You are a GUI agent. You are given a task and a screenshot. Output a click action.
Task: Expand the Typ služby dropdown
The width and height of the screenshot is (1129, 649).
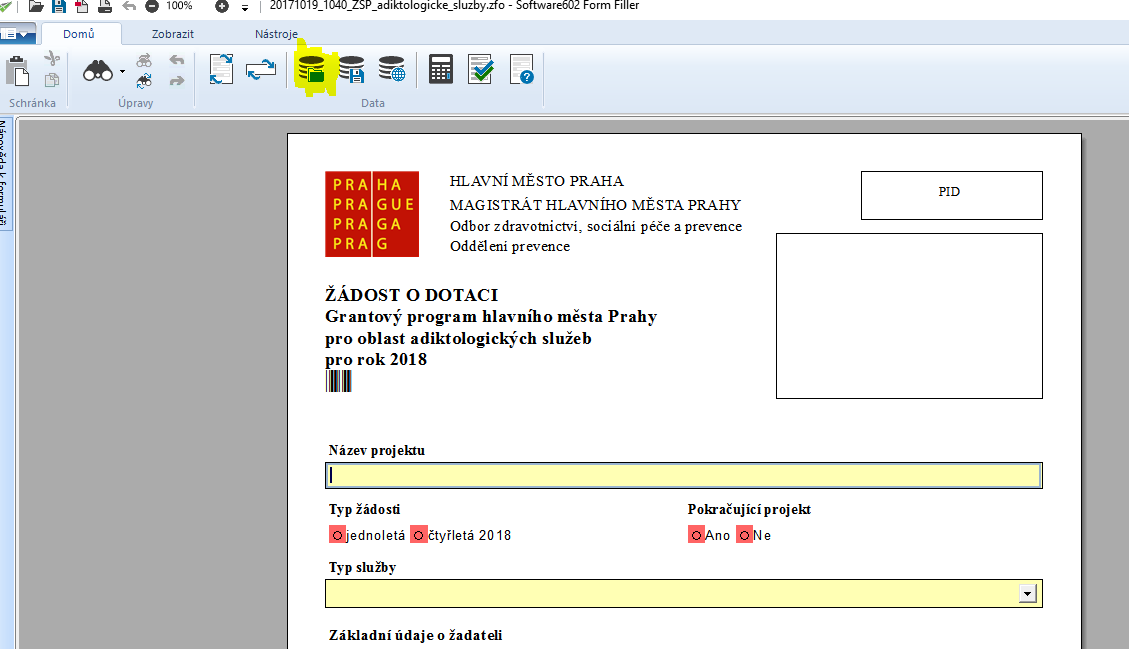pyautogui.click(x=1026, y=594)
